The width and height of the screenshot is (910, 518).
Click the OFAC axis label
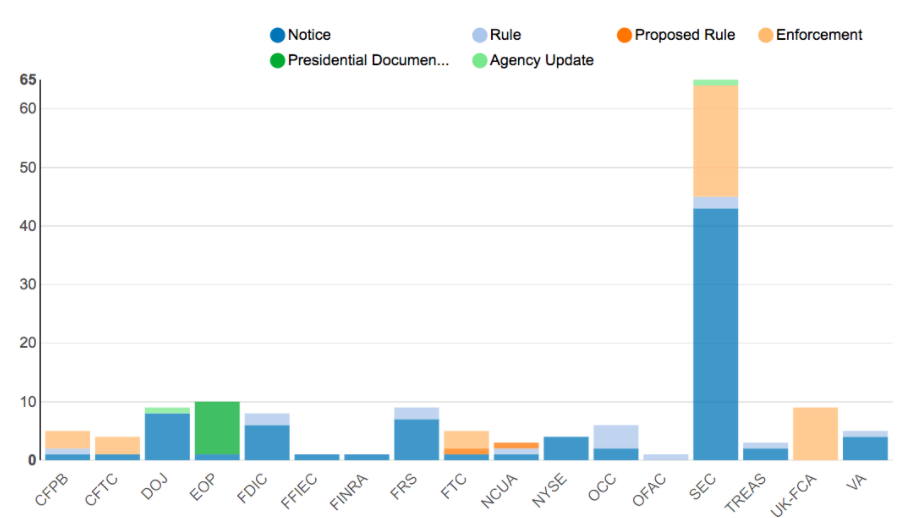649,491
